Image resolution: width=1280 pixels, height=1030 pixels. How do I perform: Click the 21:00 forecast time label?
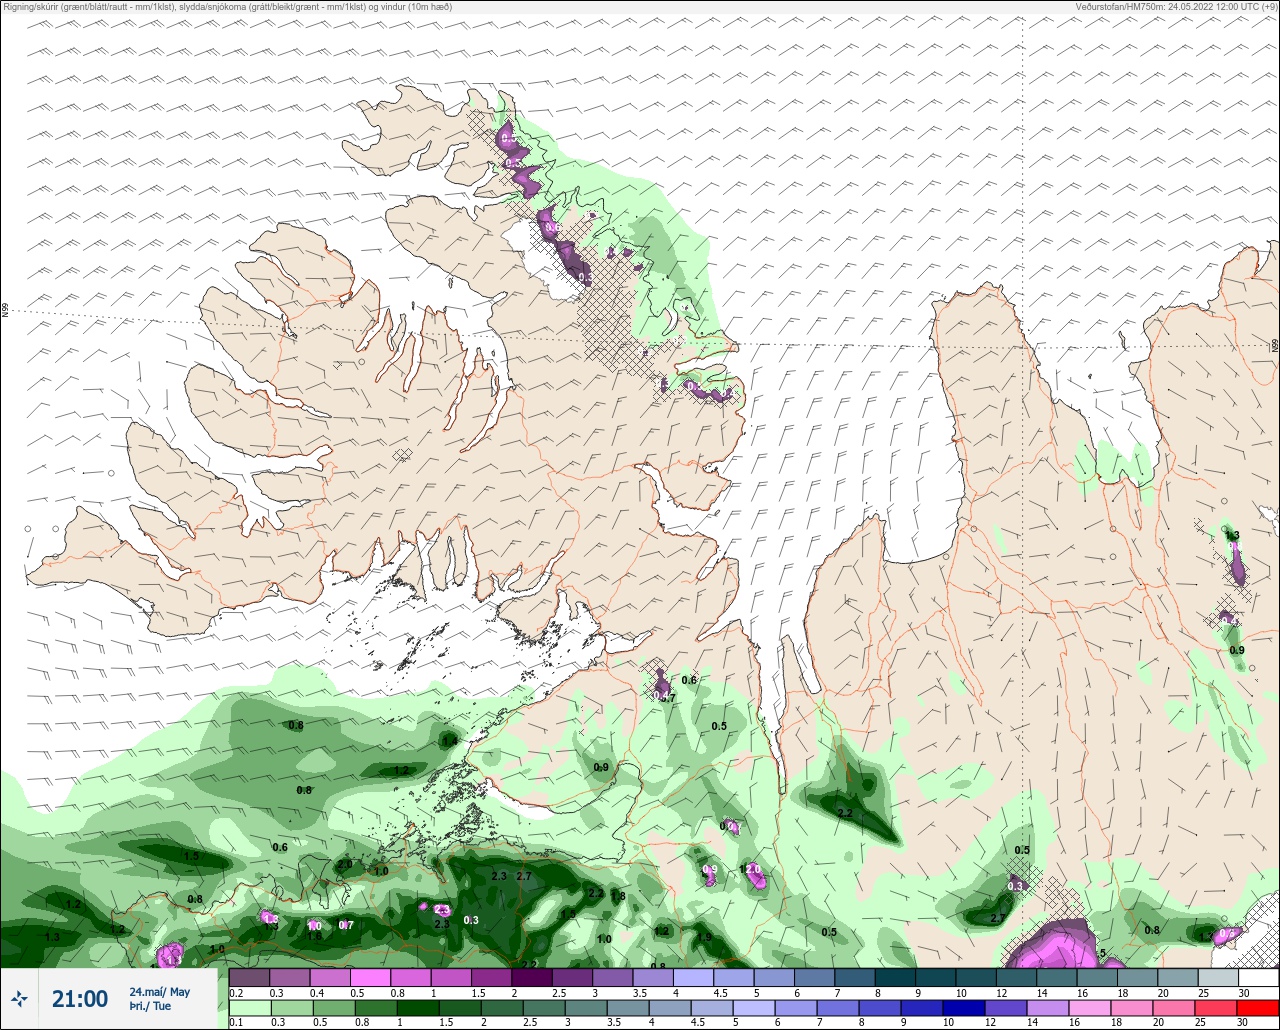pyautogui.click(x=80, y=999)
